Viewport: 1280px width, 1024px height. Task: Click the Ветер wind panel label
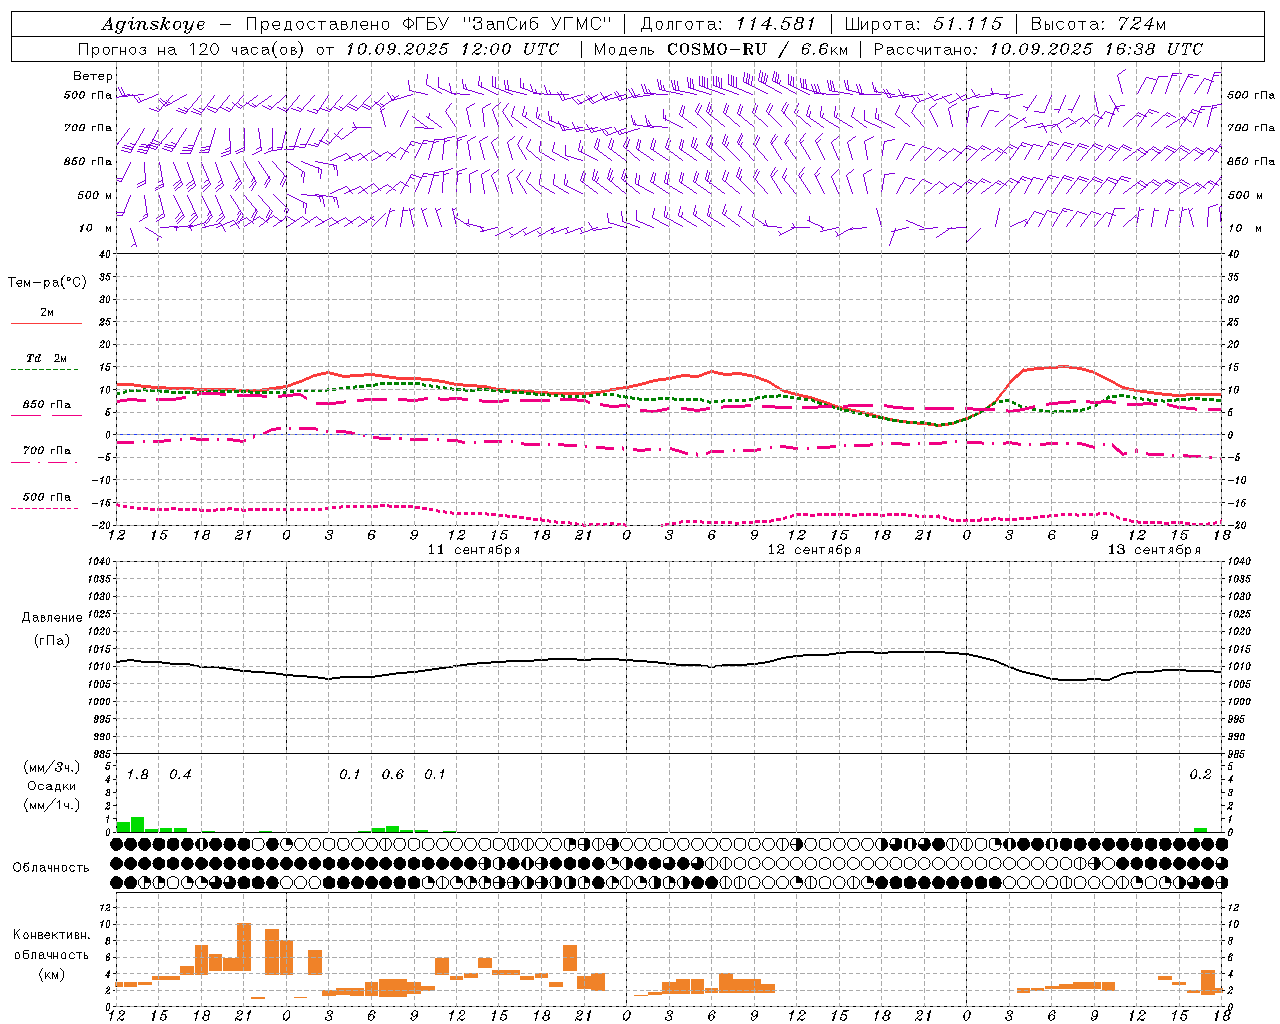[92, 76]
